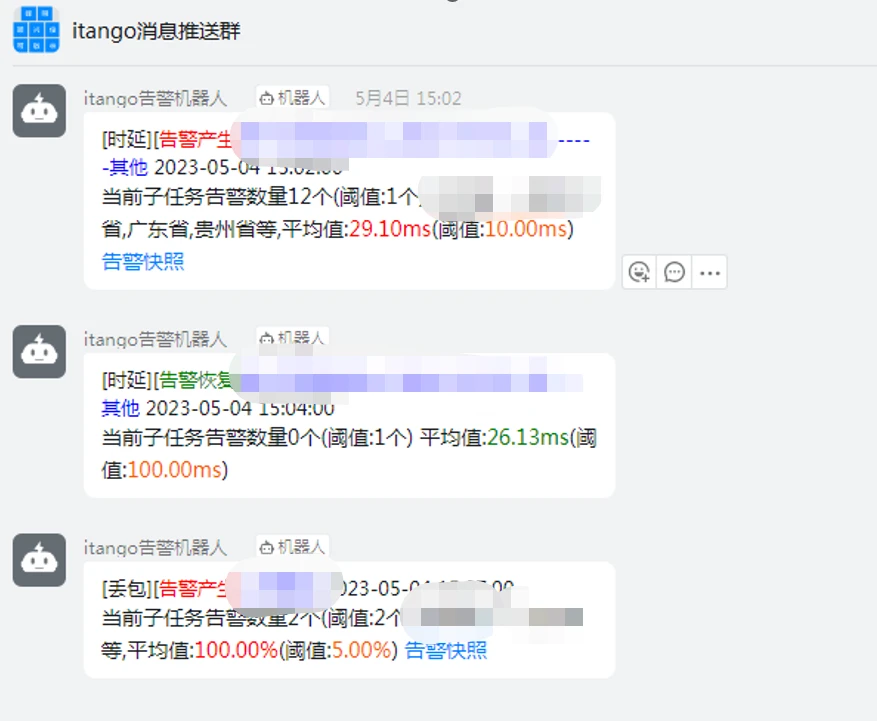877x721 pixels.
Task: Click the blue -其他 text in first alert
Action: tap(125, 167)
